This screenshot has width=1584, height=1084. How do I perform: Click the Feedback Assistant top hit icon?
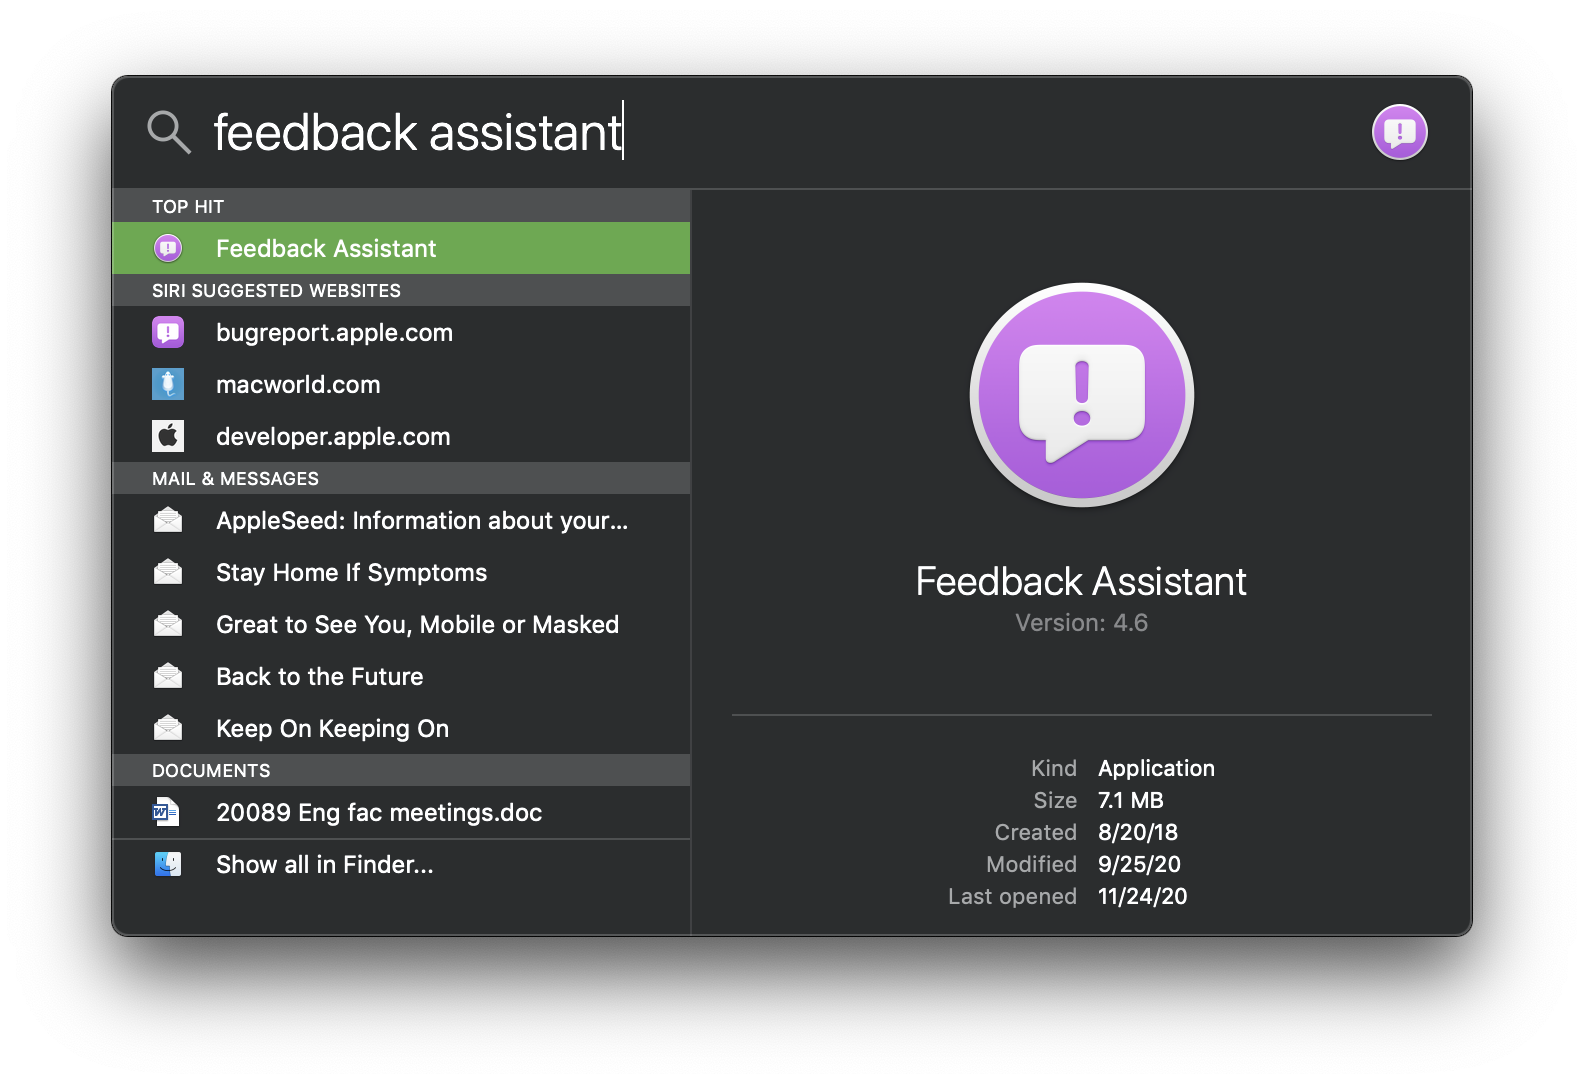(168, 248)
